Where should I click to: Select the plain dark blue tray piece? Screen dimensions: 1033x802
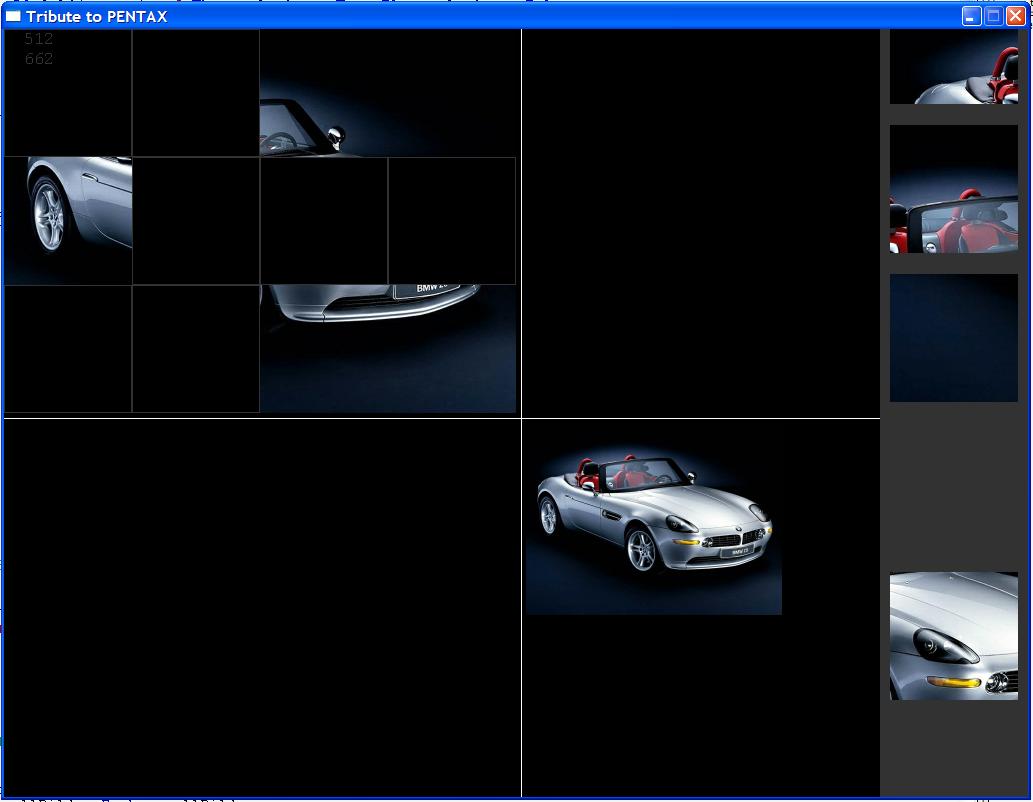(953, 338)
